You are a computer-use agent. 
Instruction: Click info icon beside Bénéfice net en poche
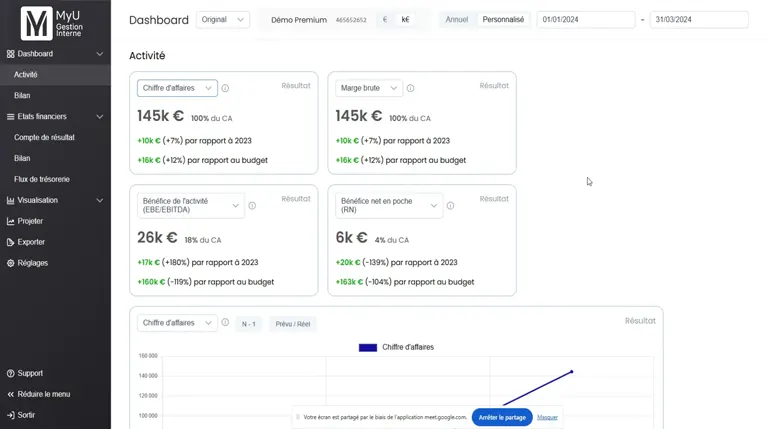450,206
